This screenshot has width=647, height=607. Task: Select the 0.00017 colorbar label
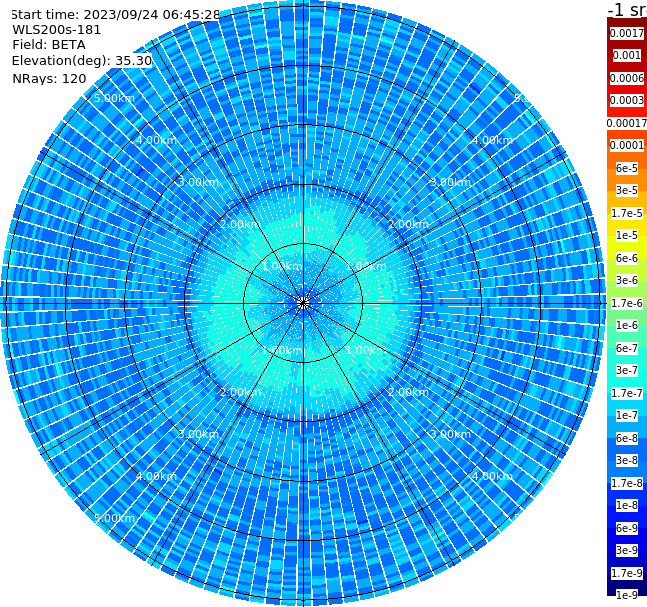point(627,123)
